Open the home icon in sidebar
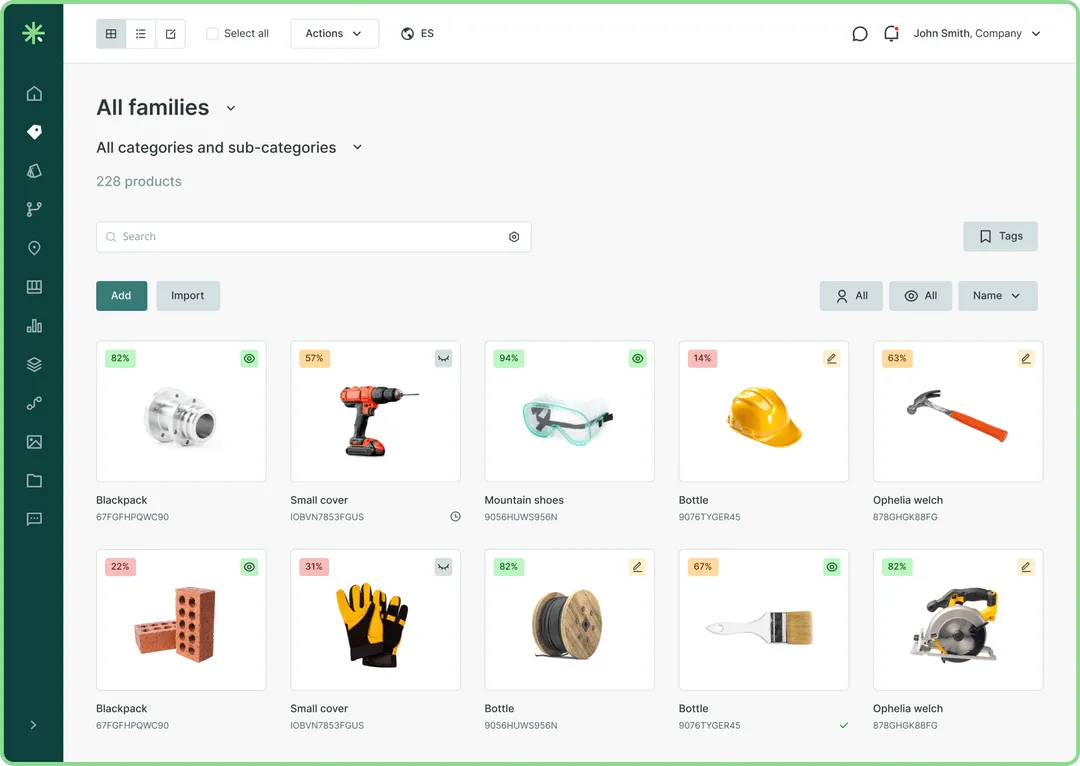Image resolution: width=1080 pixels, height=766 pixels. click(x=34, y=94)
